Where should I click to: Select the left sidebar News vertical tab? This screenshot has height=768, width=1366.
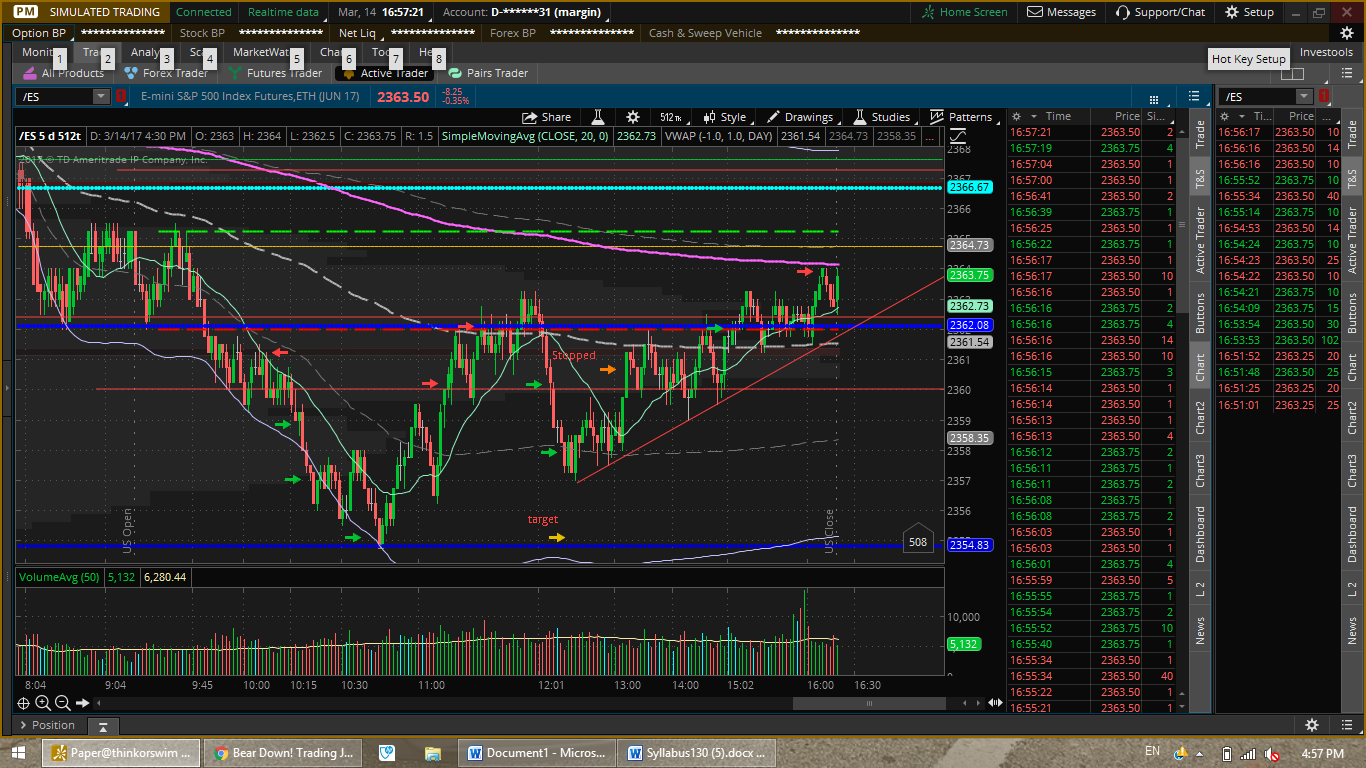1201,630
